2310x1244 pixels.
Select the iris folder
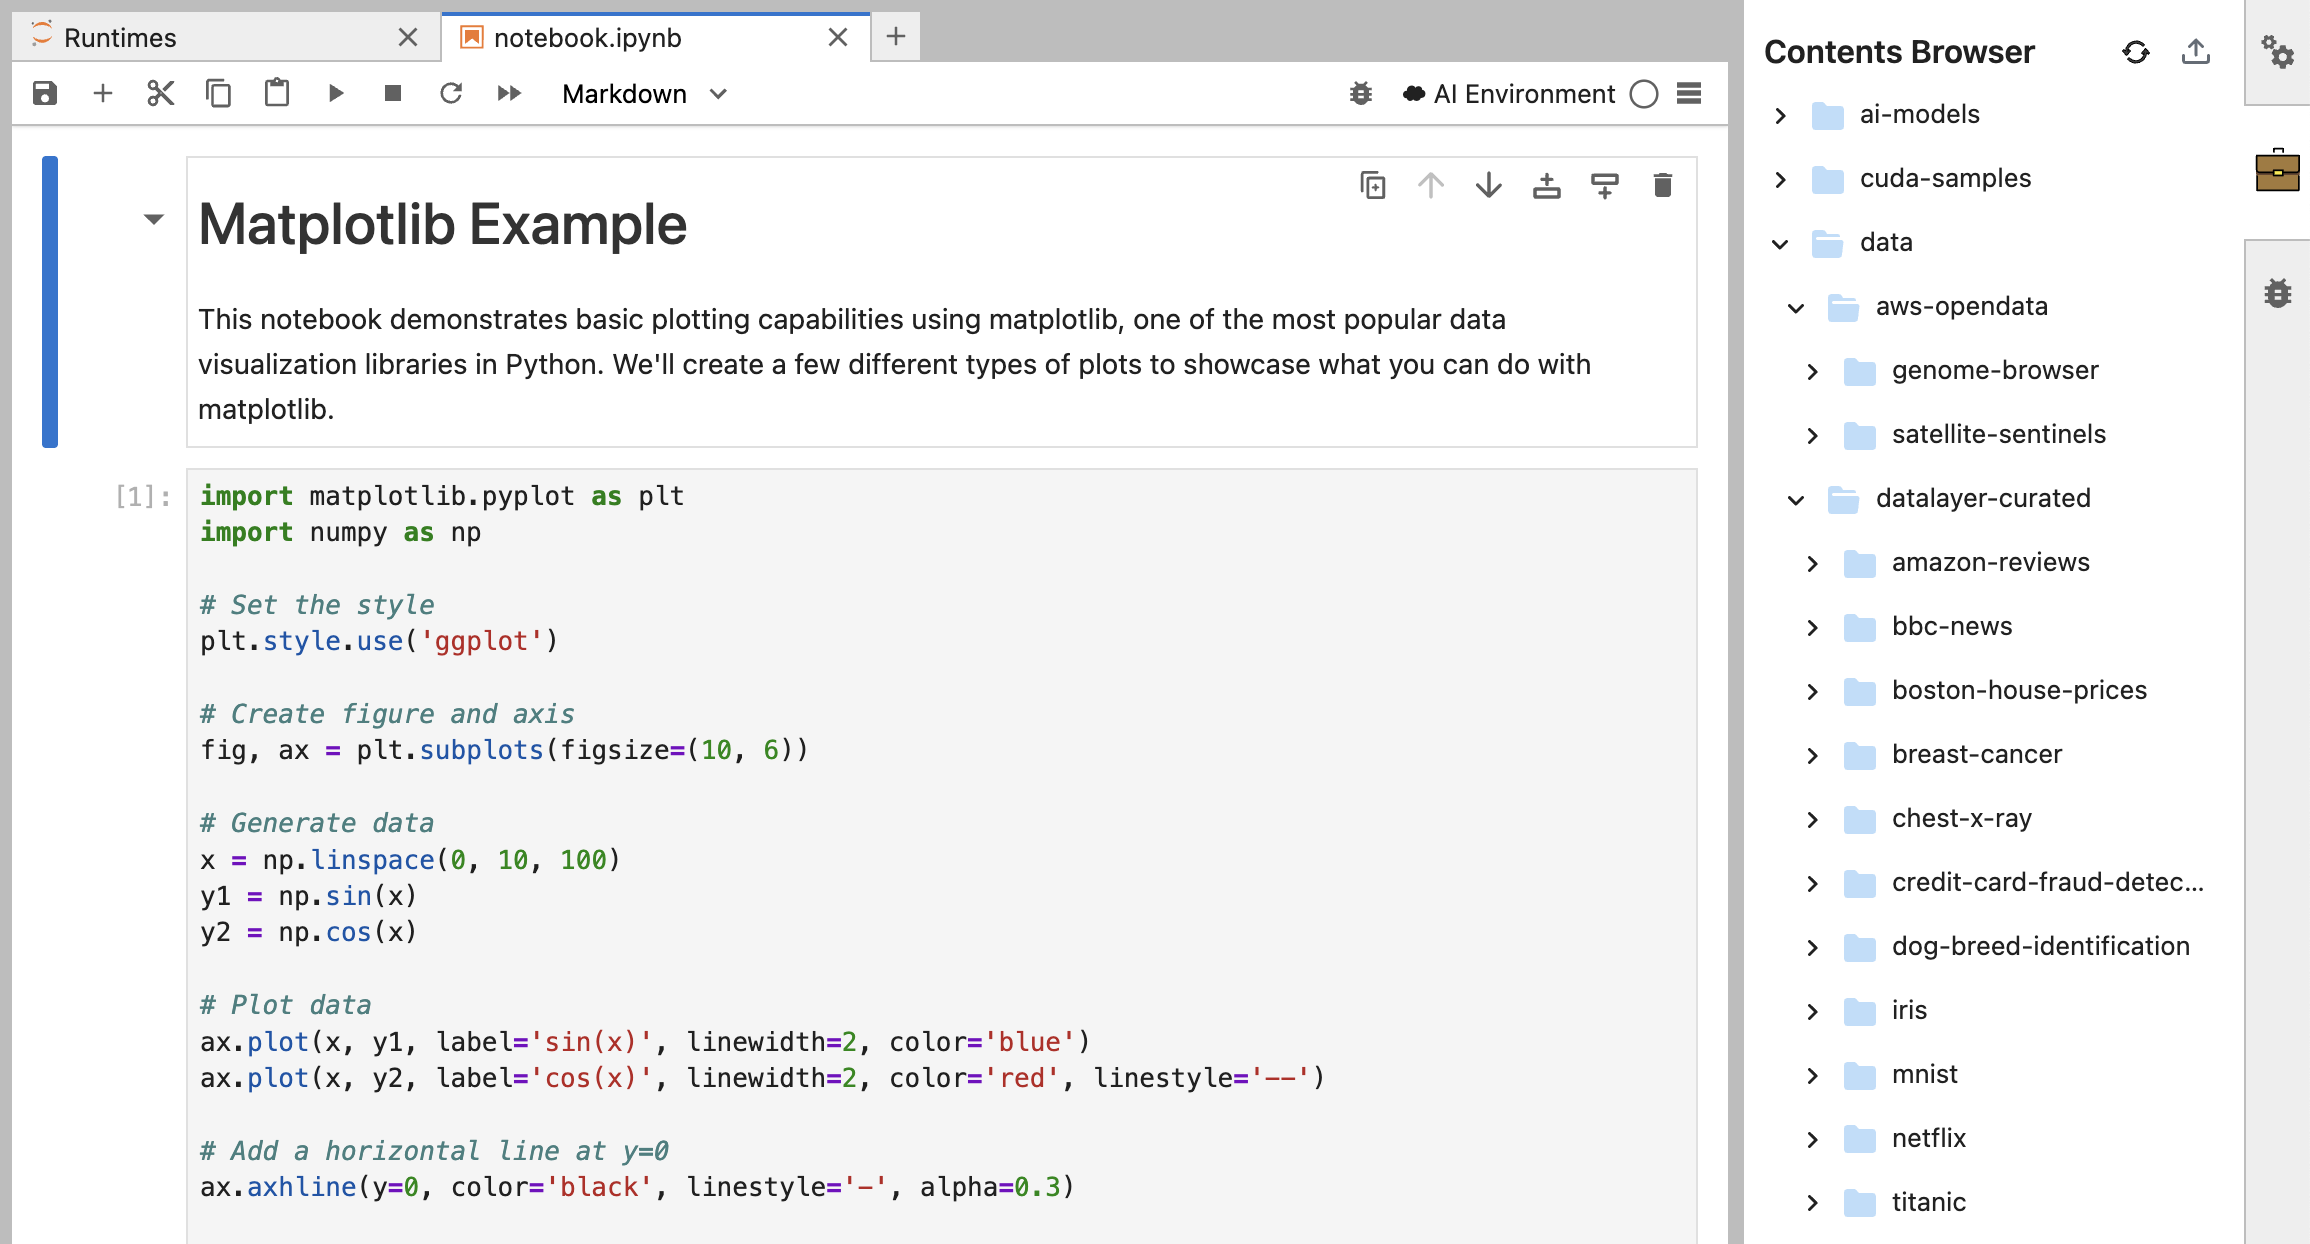(x=1908, y=1010)
